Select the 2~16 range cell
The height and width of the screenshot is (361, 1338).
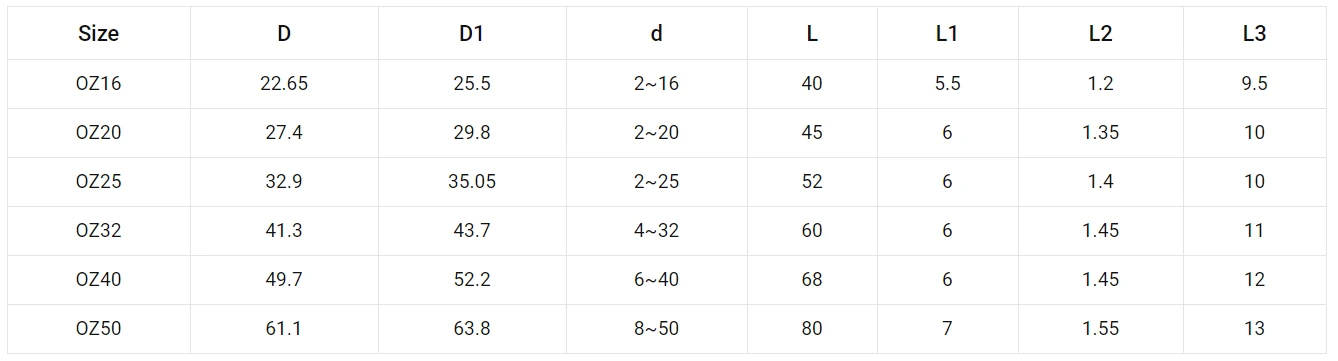point(656,84)
